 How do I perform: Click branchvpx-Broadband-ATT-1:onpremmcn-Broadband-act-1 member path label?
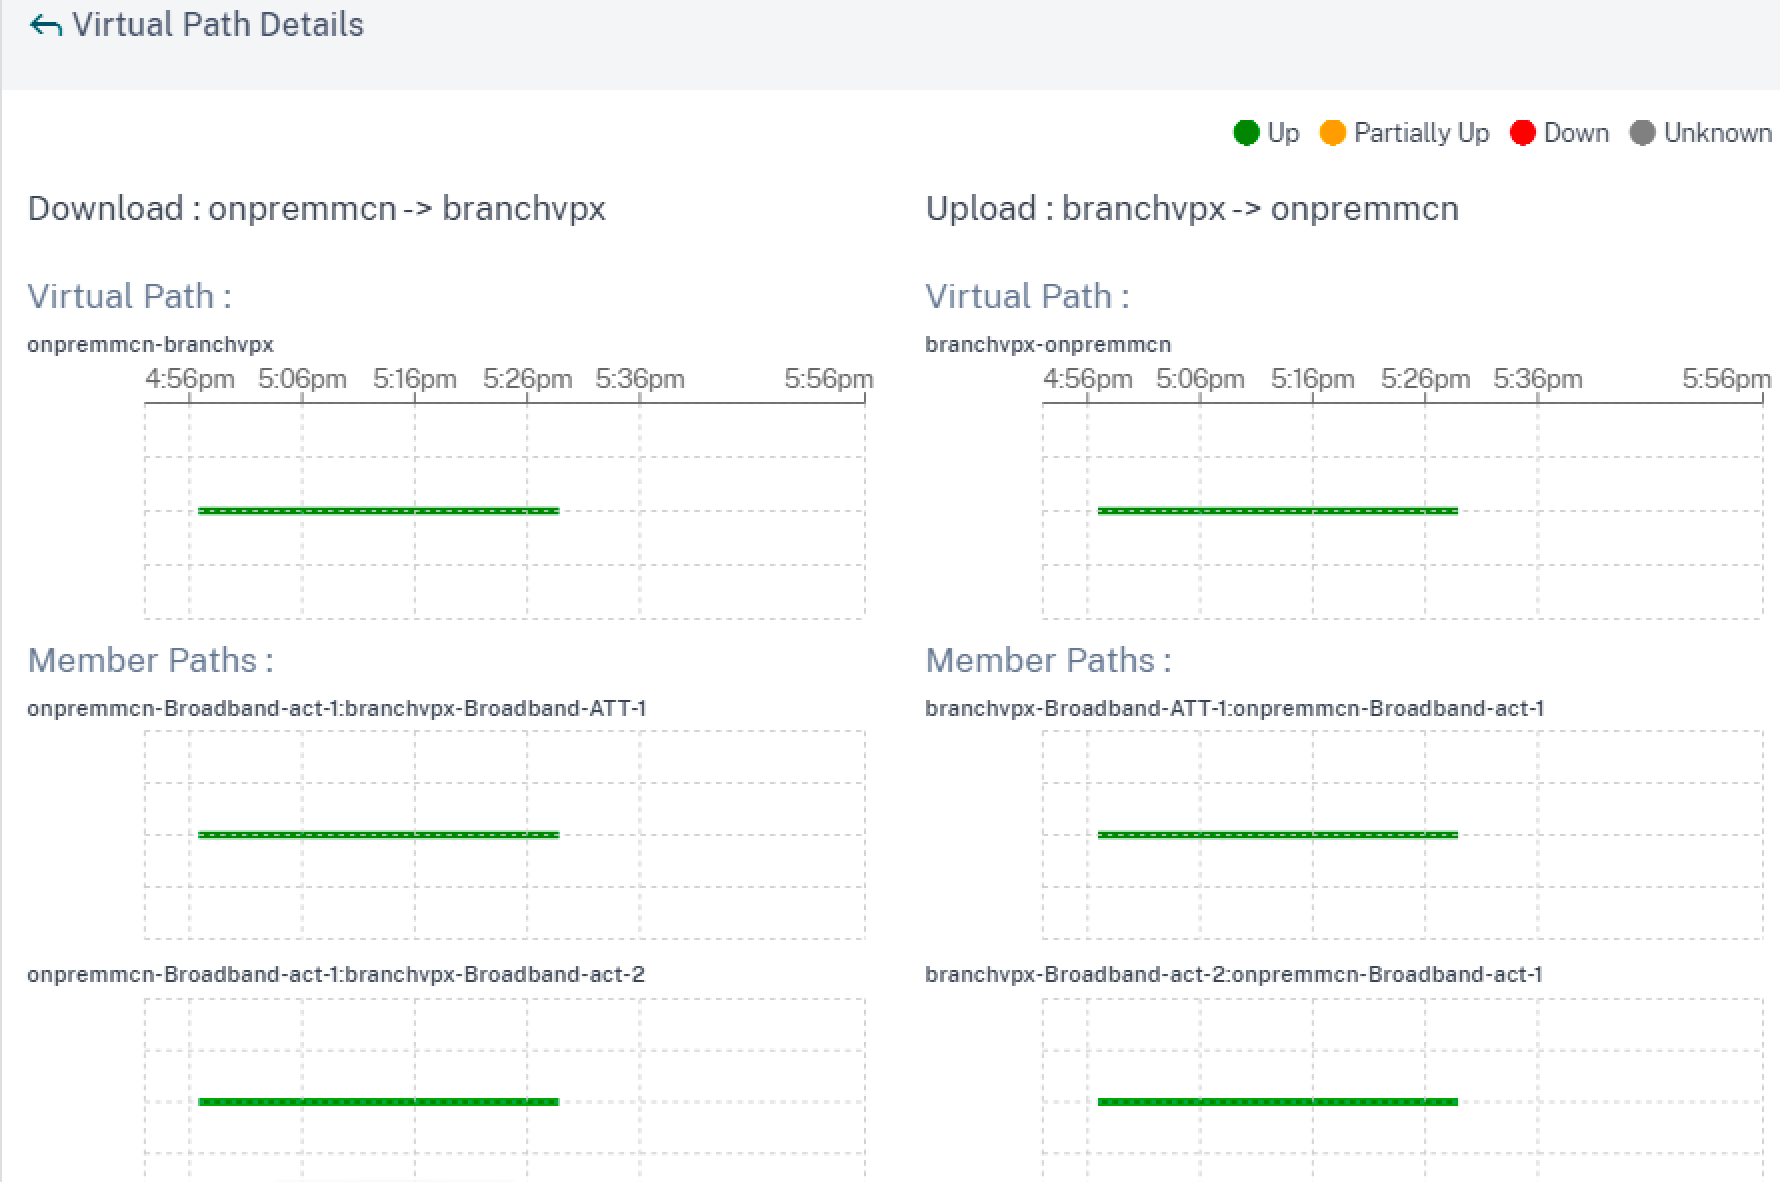point(1235,709)
